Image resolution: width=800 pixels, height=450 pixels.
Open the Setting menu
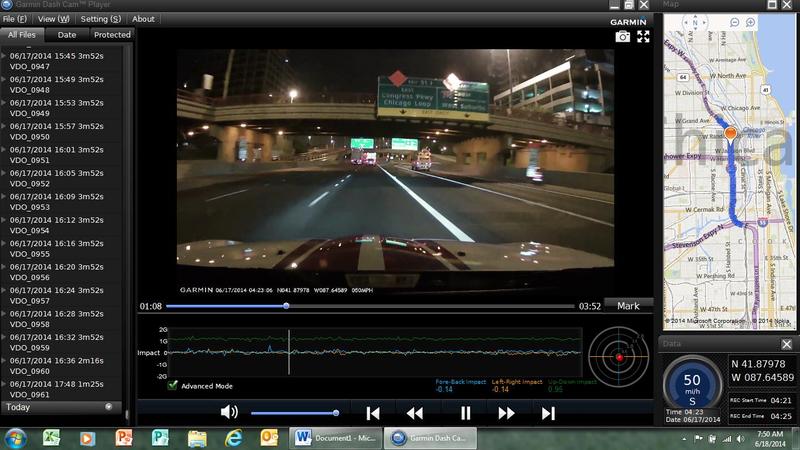[101, 19]
